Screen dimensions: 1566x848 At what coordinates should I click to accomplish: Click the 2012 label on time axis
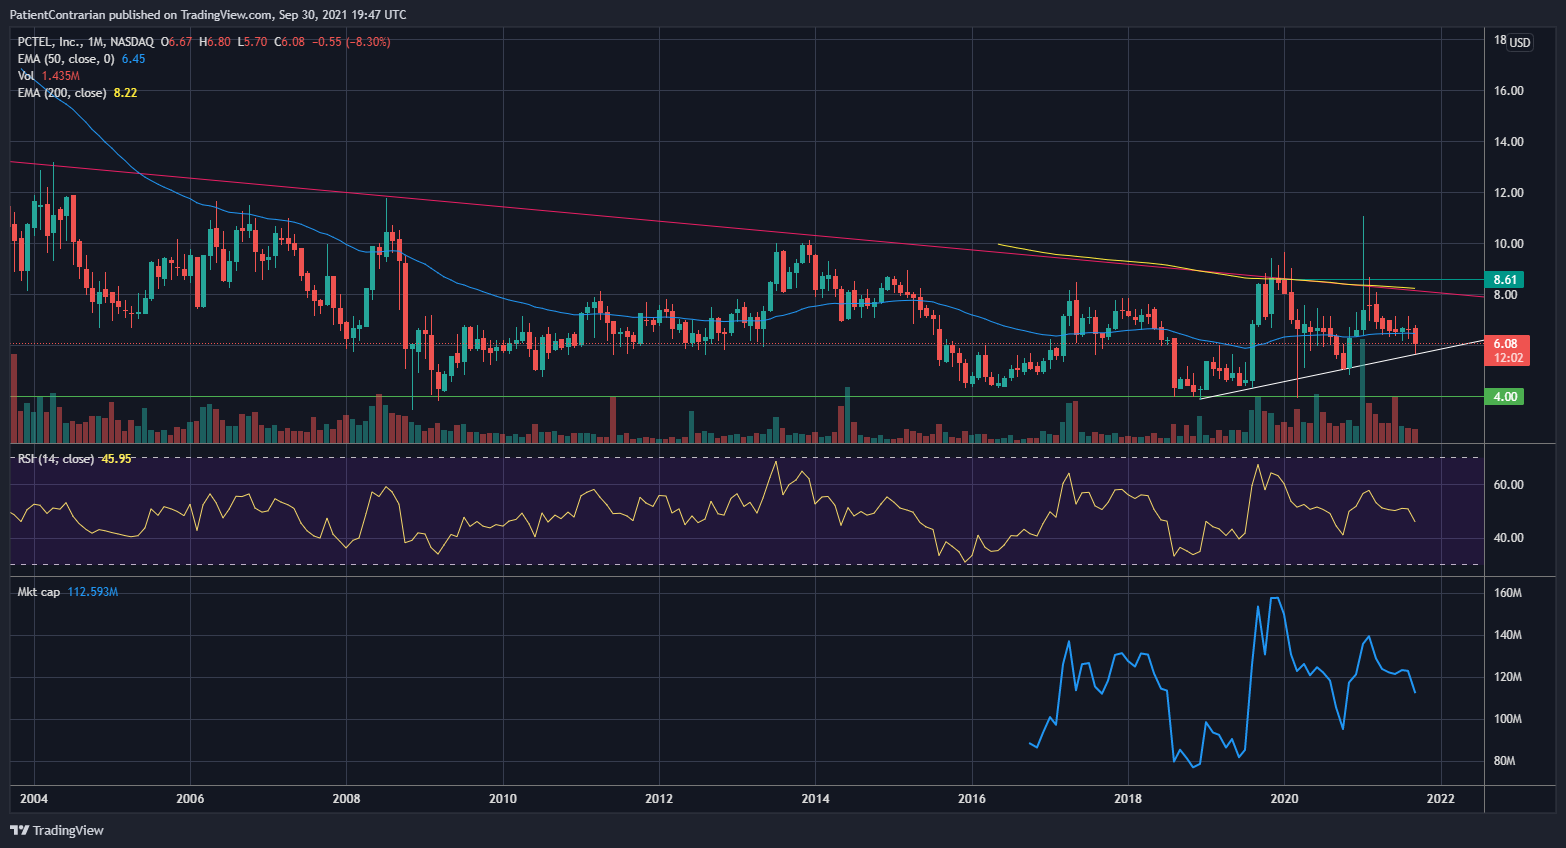(x=659, y=798)
